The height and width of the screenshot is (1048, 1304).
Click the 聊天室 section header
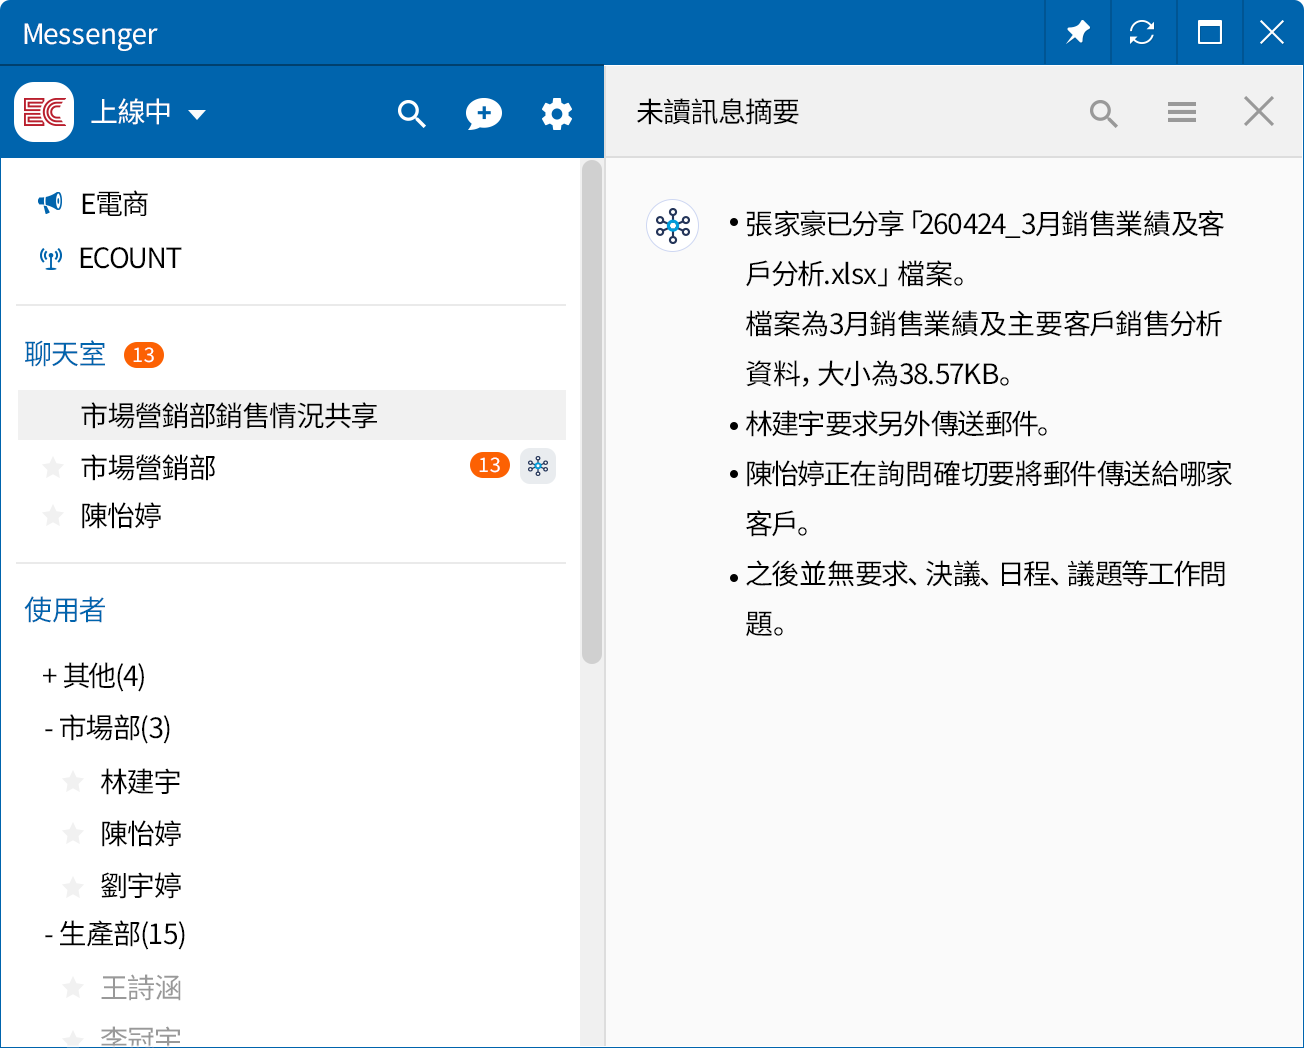[x=65, y=354]
